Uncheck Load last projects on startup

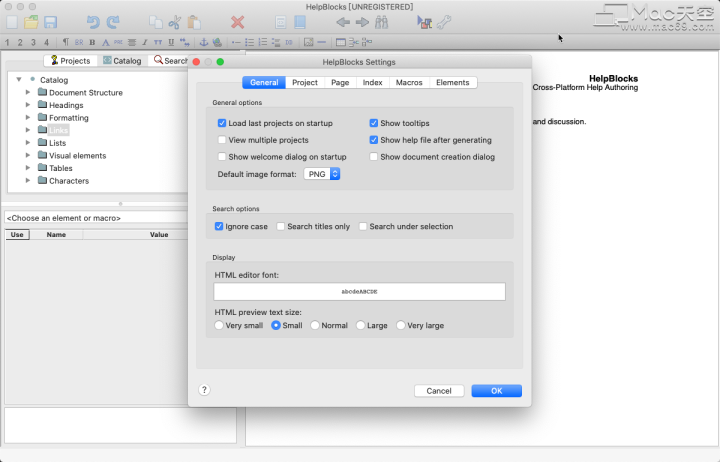222,123
